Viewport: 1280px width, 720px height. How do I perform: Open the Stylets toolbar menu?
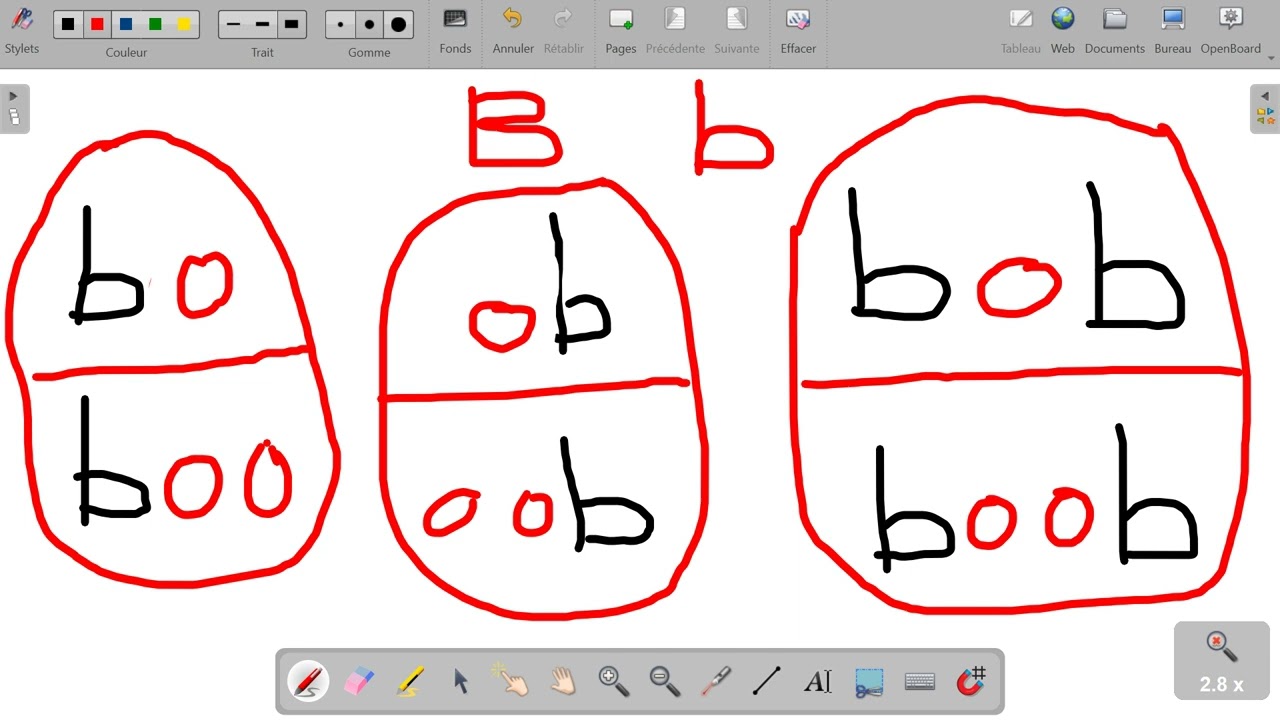pos(21,30)
